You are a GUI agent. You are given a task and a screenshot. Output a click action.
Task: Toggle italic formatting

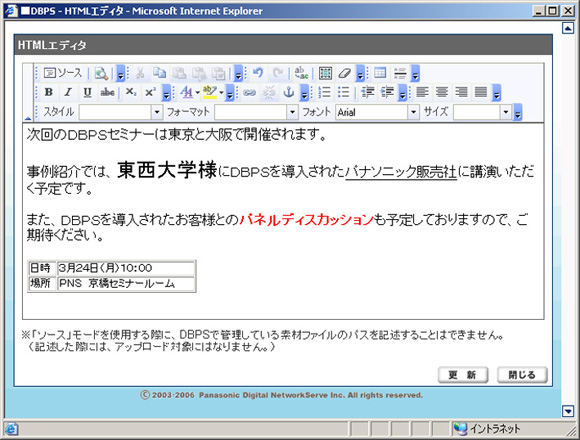[x=68, y=92]
